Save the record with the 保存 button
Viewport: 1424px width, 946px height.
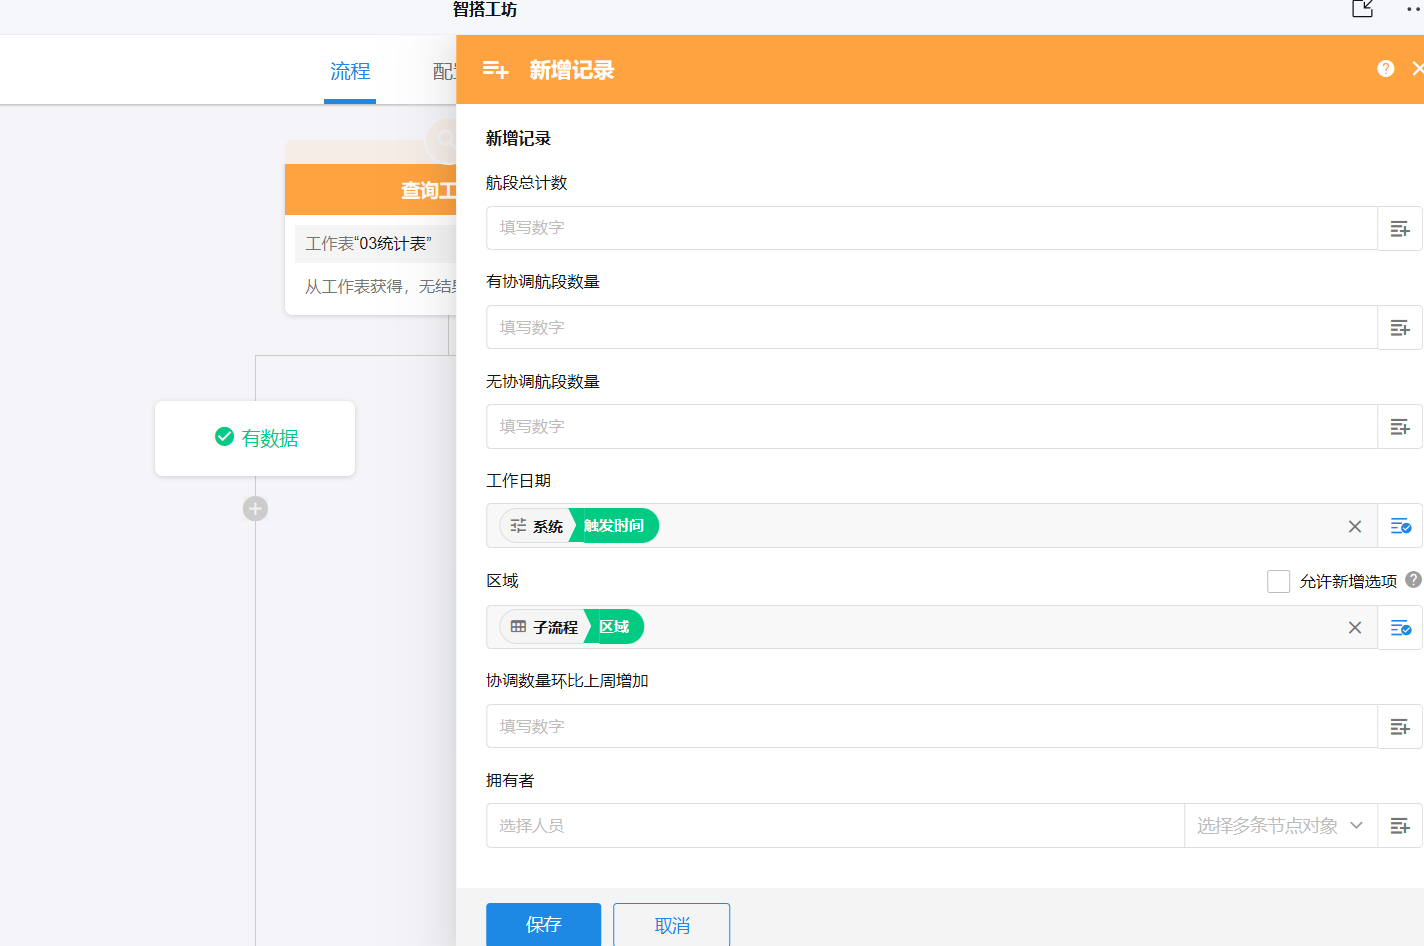pos(543,926)
